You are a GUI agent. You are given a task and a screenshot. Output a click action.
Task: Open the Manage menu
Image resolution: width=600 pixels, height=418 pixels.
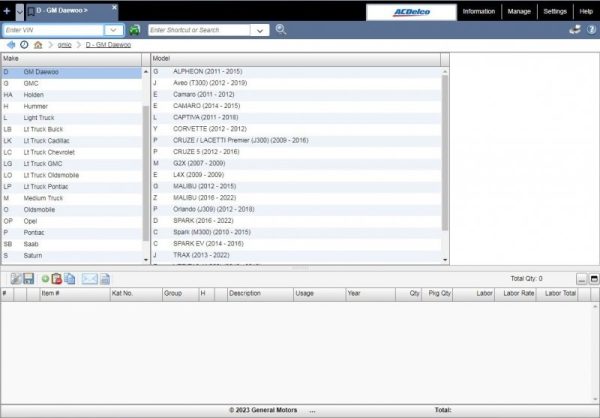pyautogui.click(x=519, y=11)
